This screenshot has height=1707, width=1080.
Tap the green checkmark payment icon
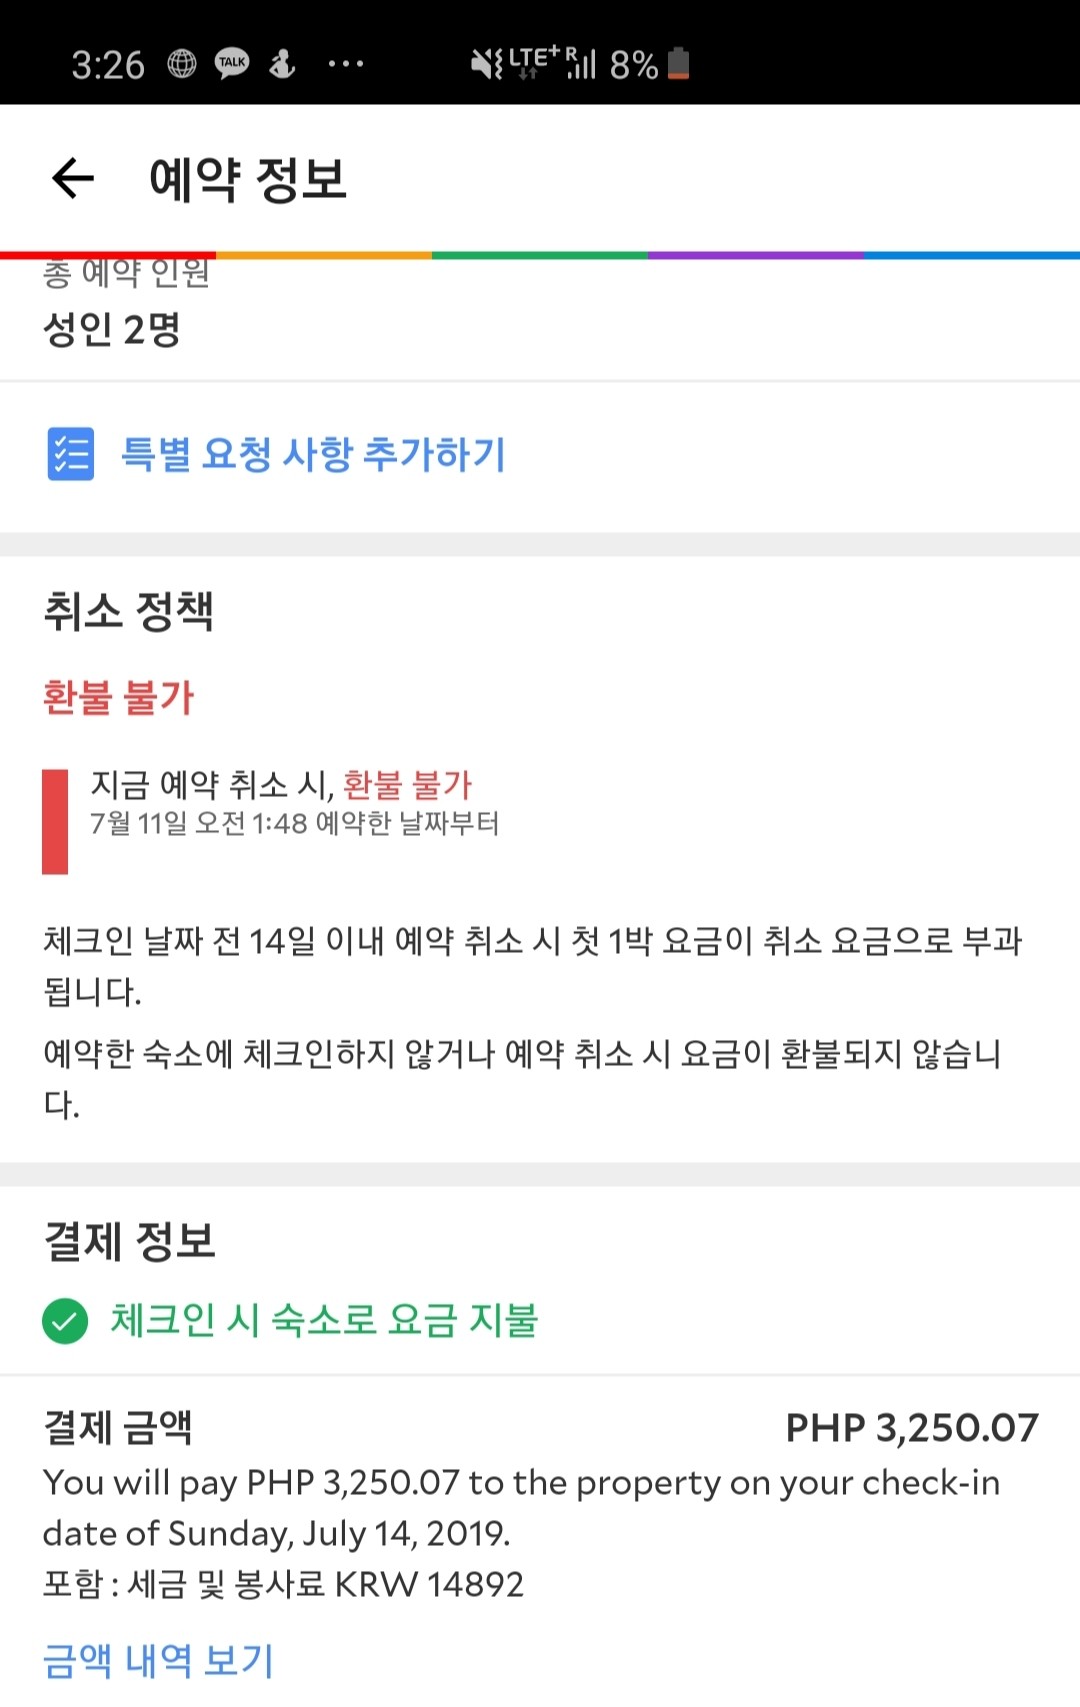coord(66,1322)
